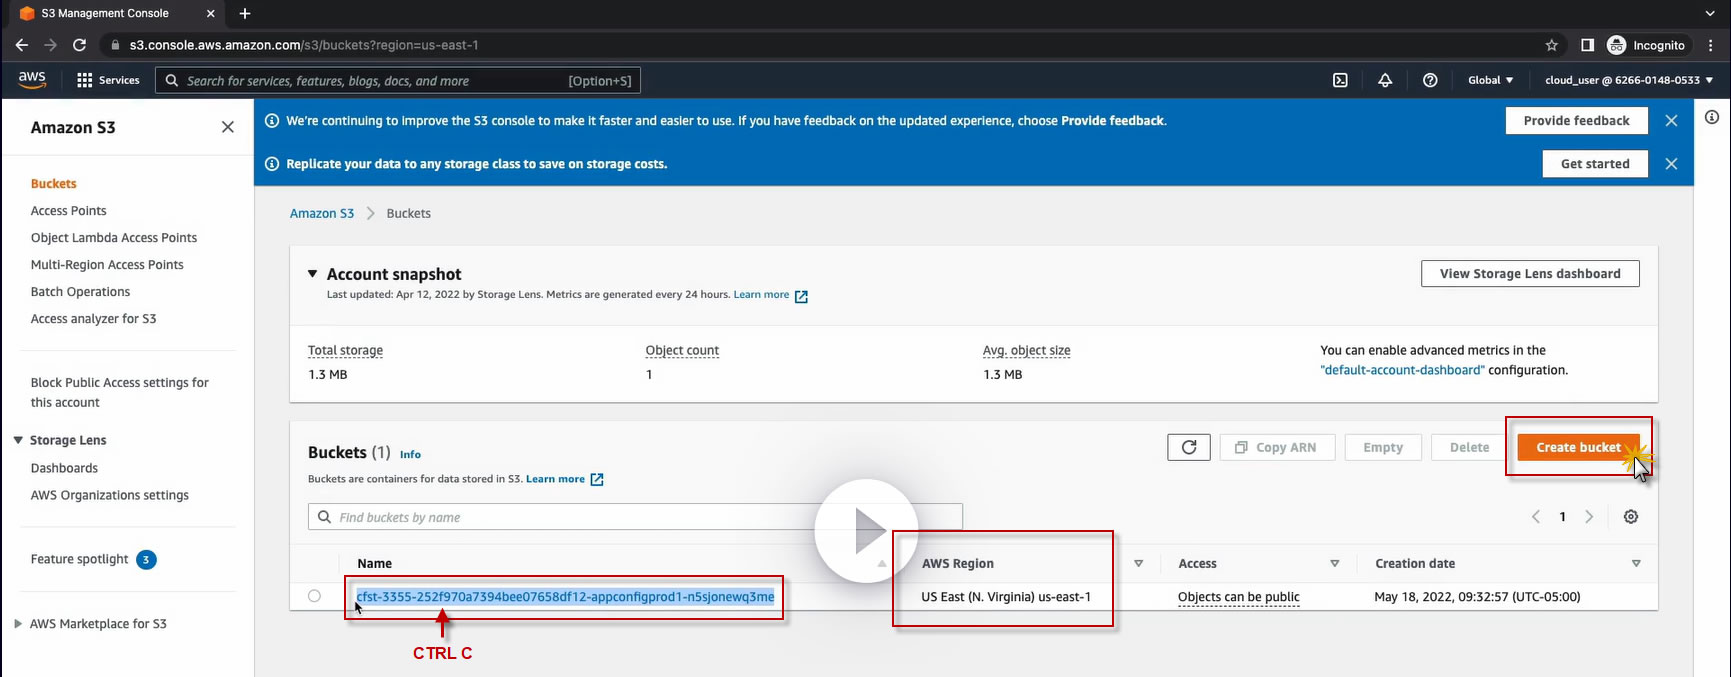Sort the Name column ascending

(x=881, y=564)
